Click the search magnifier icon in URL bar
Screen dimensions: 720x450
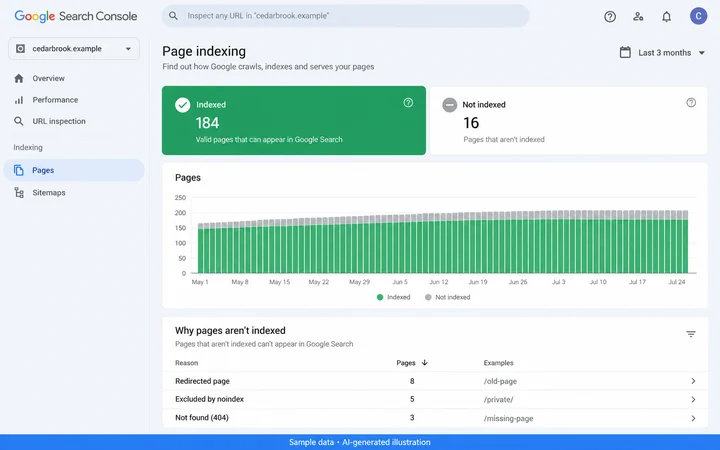pos(173,16)
